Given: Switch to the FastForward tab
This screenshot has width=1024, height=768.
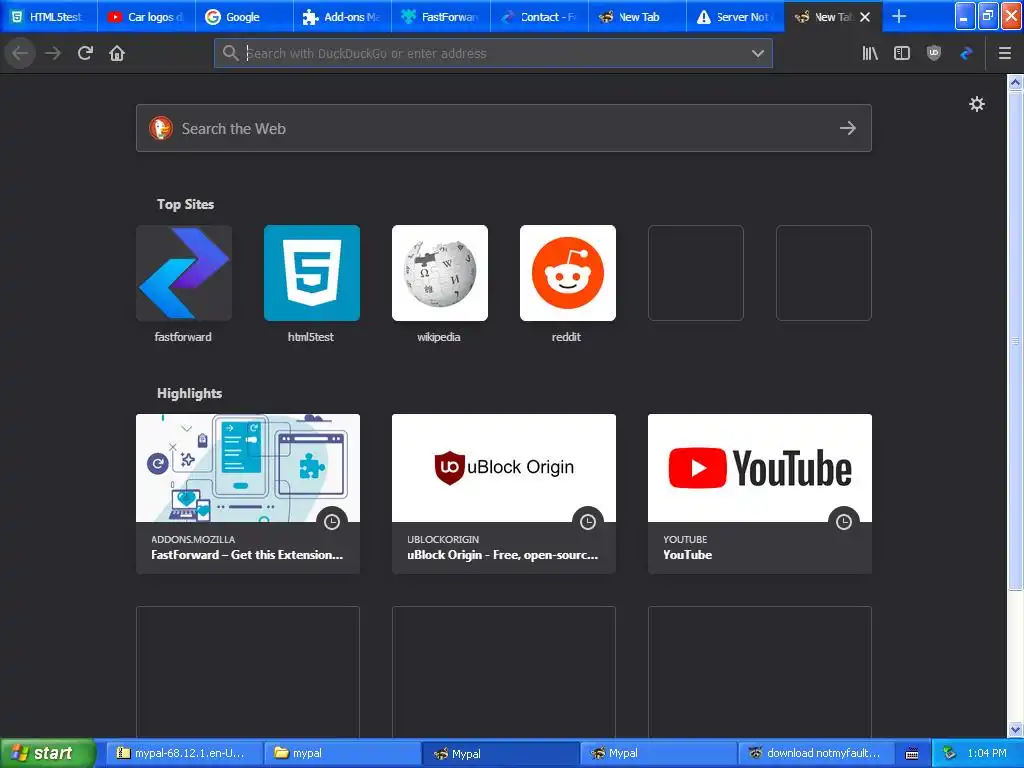Looking at the screenshot, I should (x=441, y=17).
